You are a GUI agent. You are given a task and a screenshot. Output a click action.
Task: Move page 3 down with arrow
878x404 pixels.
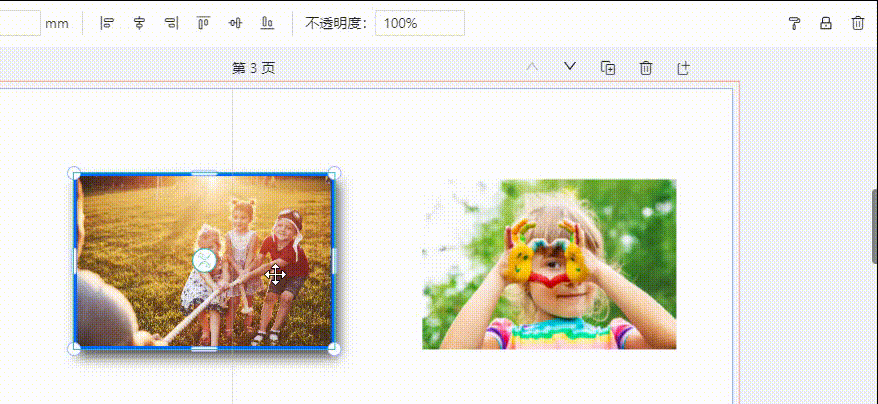point(570,67)
